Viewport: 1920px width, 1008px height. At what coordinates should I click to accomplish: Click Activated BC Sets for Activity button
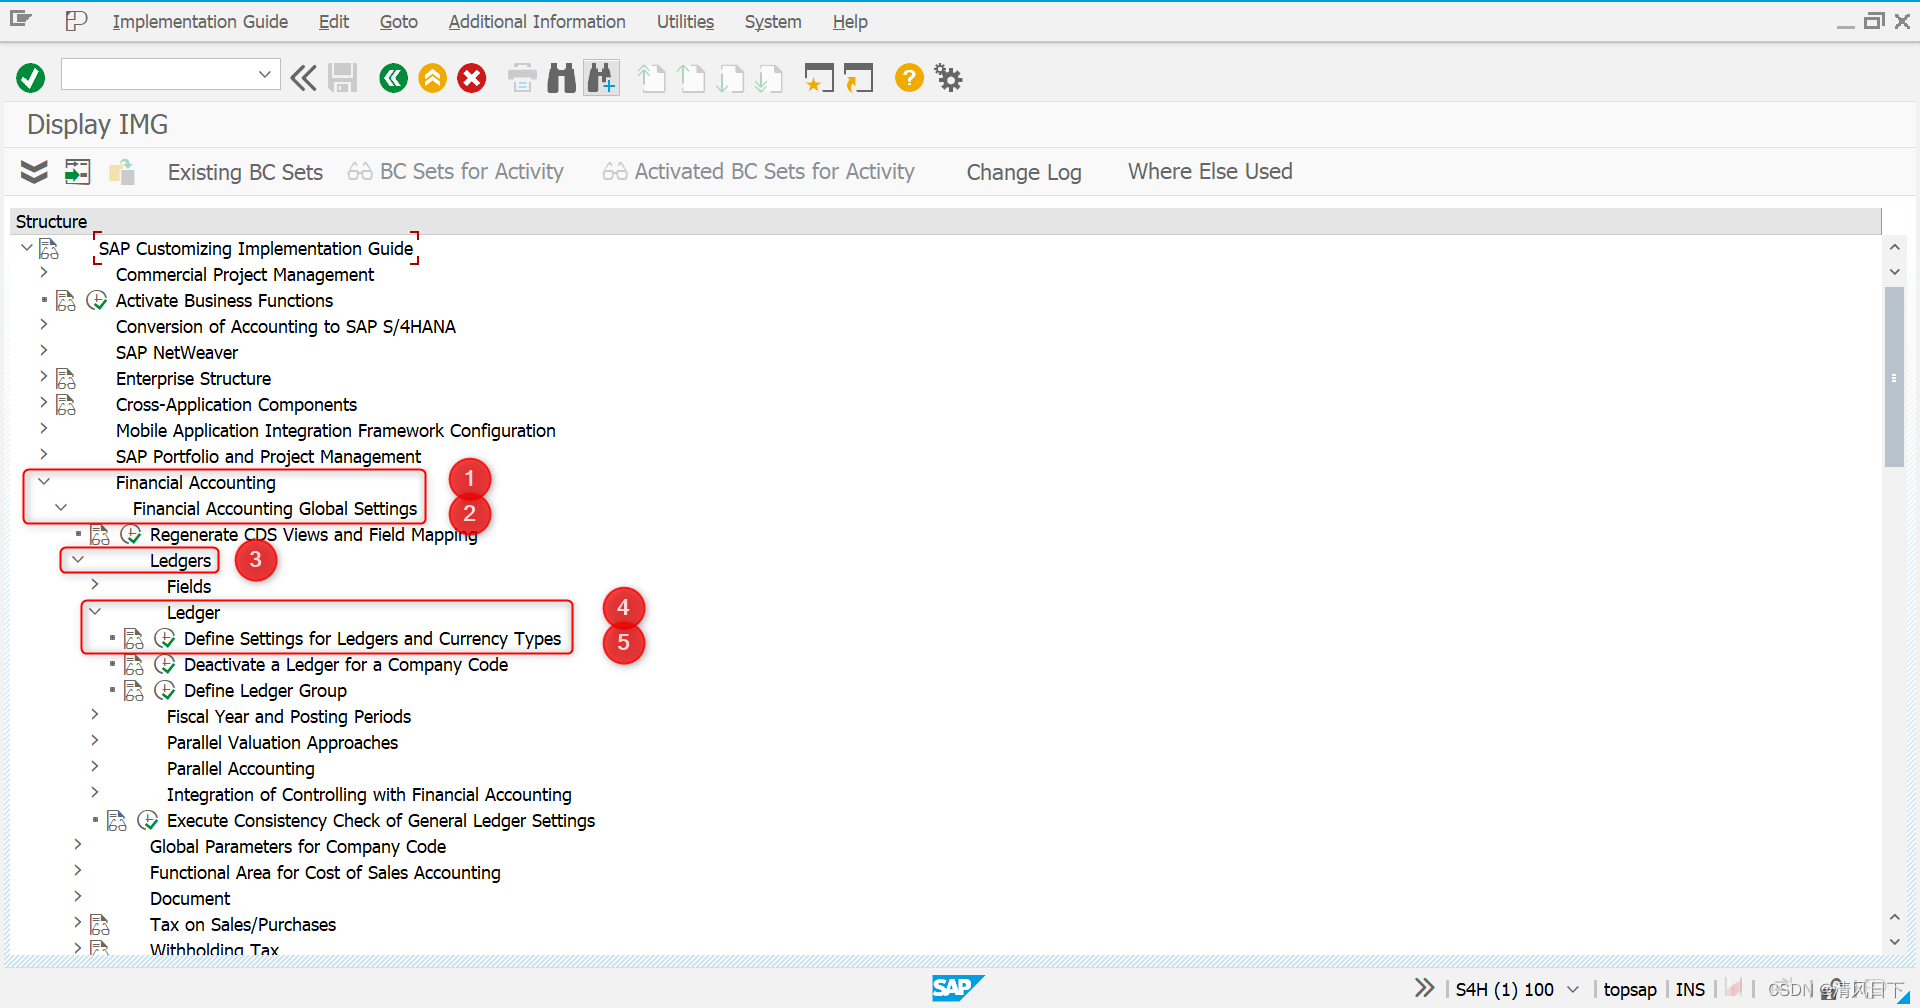coord(759,172)
